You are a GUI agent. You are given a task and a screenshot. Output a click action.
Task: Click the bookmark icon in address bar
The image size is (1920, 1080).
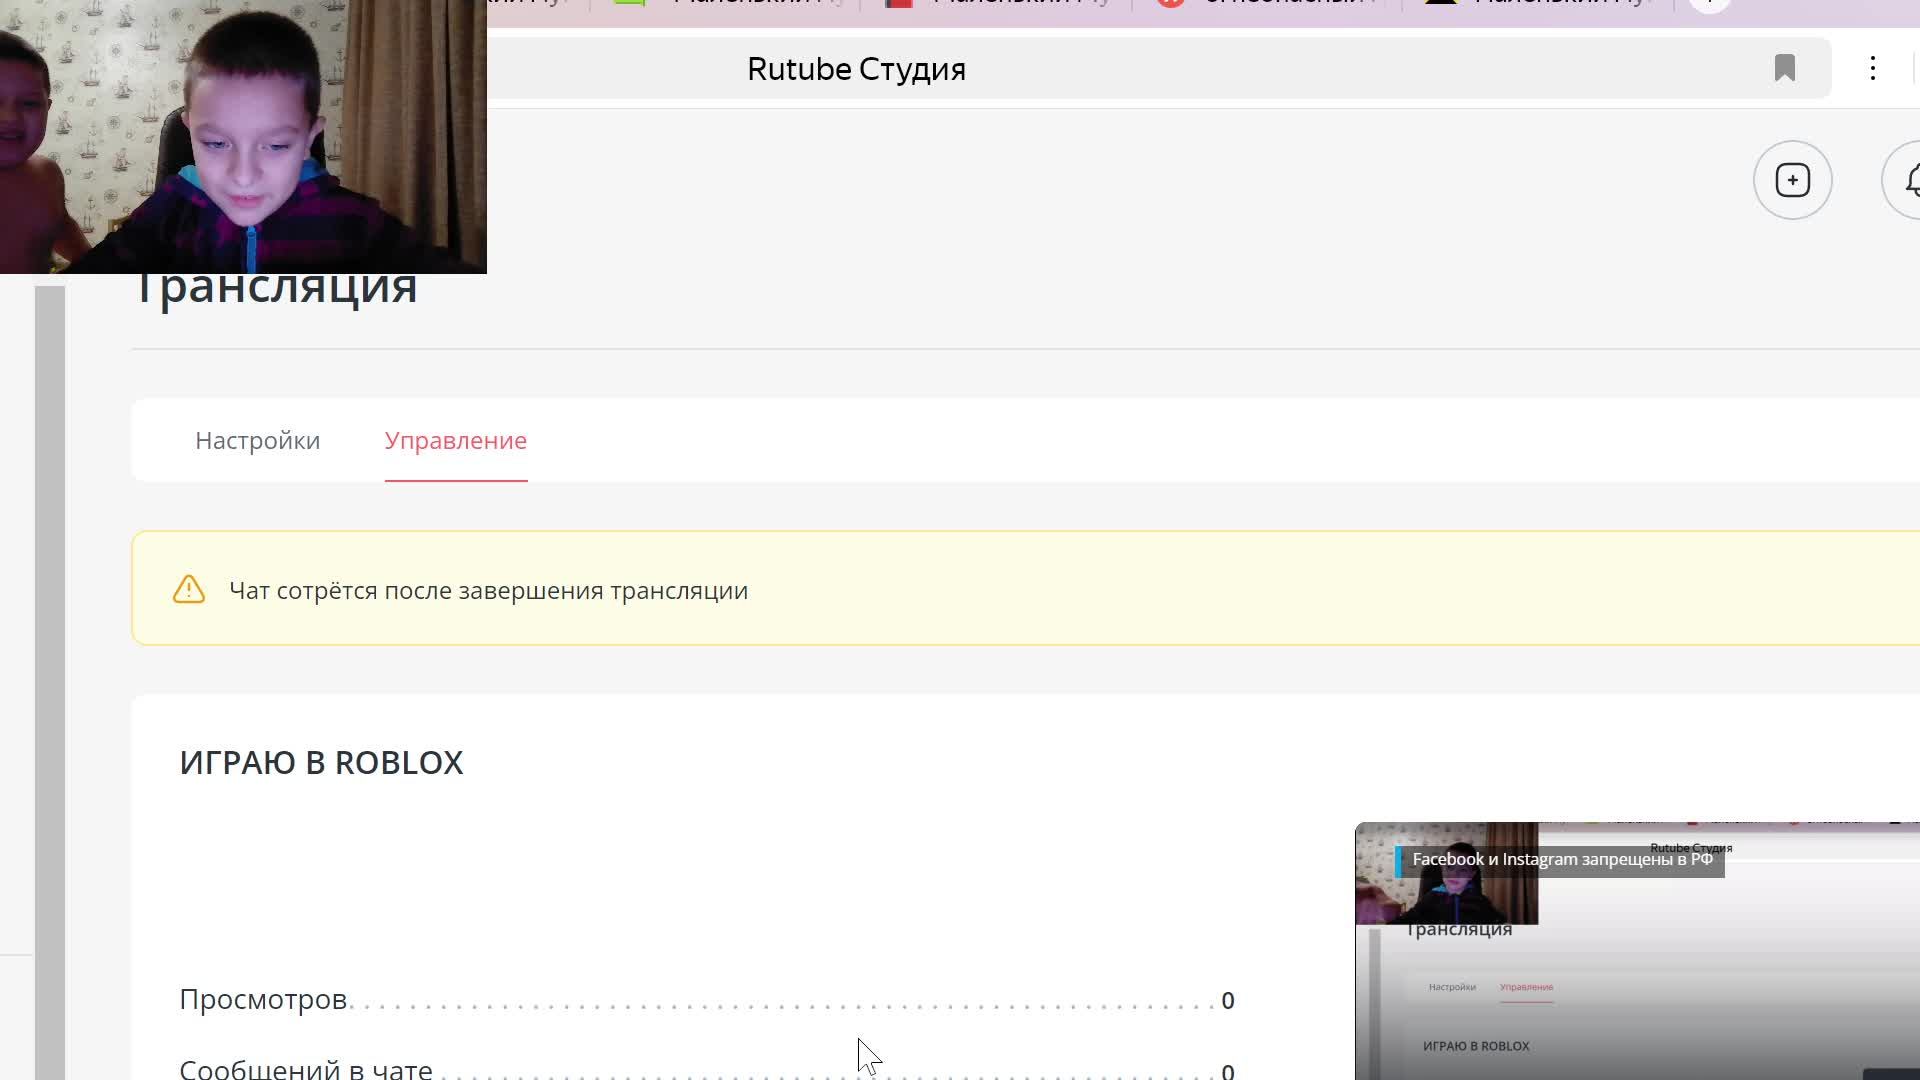pyautogui.click(x=1785, y=68)
